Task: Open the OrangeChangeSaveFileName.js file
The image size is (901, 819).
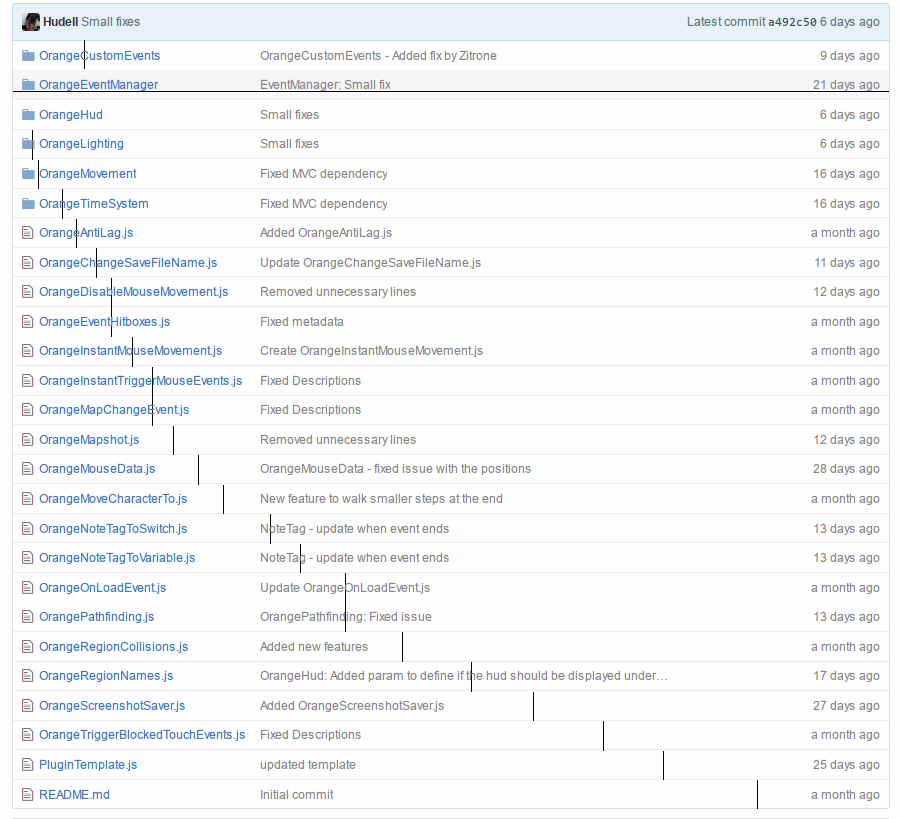Action: click(128, 263)
